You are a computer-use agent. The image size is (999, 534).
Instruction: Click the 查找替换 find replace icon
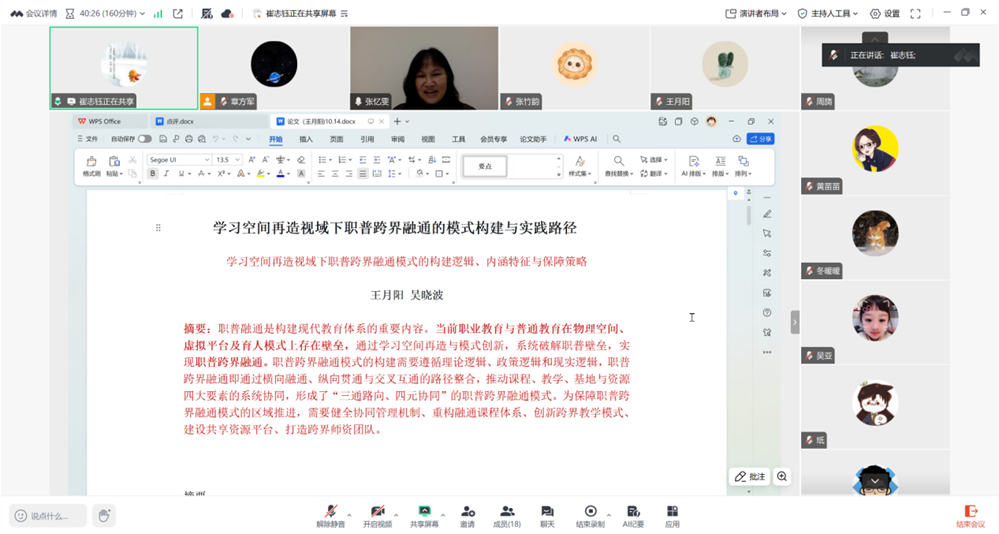(x=619, y=166)
